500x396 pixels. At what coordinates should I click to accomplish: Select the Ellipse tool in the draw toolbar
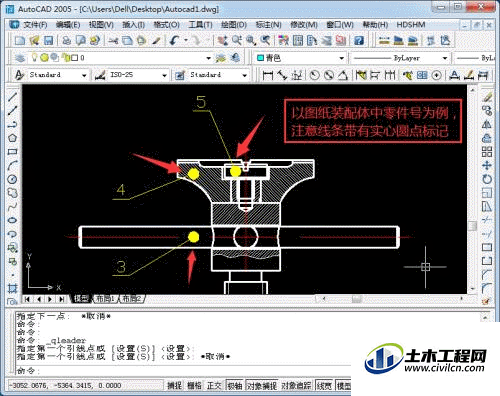pos(12,220)
